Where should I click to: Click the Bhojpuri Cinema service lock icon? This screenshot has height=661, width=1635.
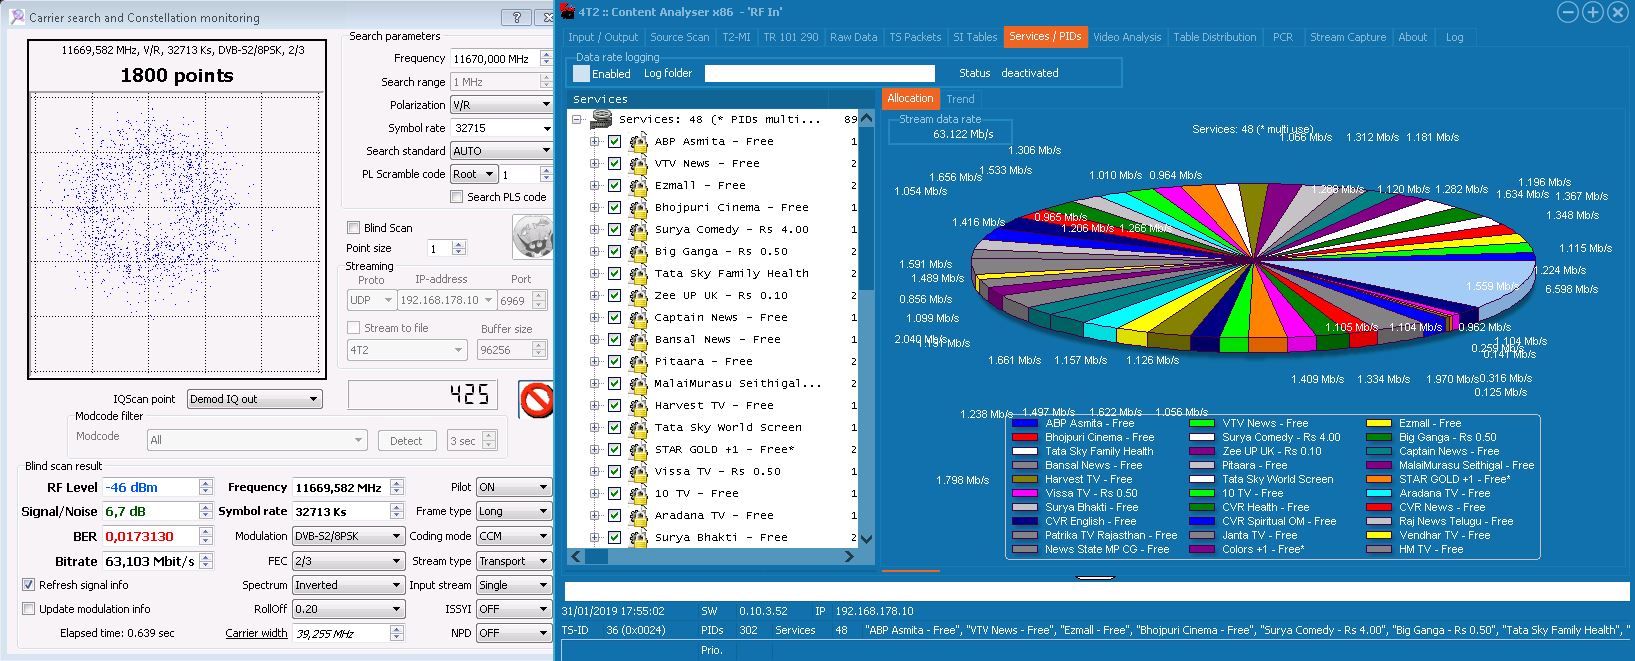pos(638,208)
